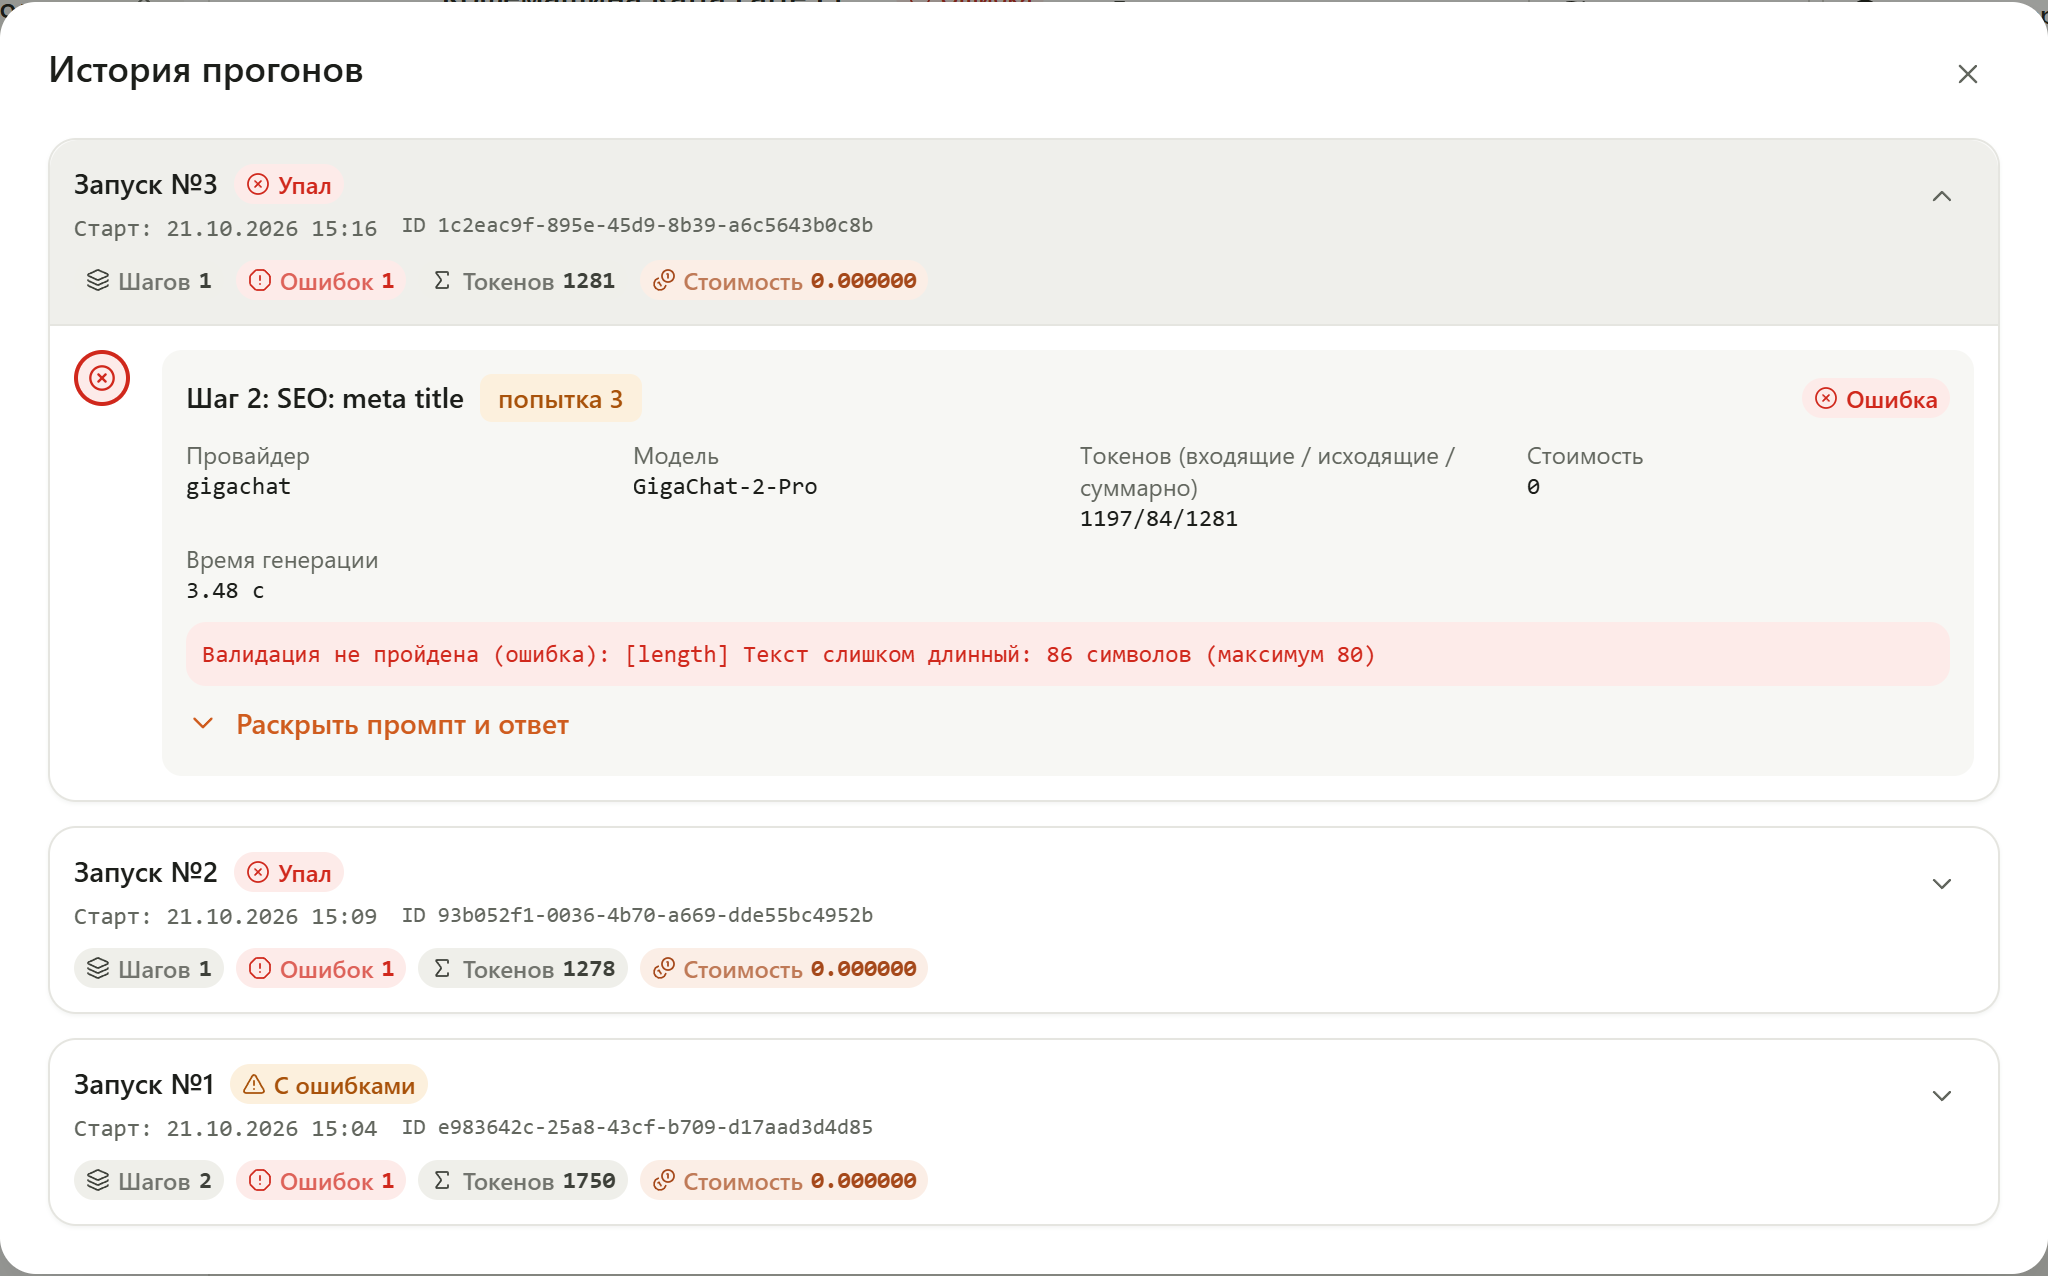Click the validation error message text

tap(788, 655)
